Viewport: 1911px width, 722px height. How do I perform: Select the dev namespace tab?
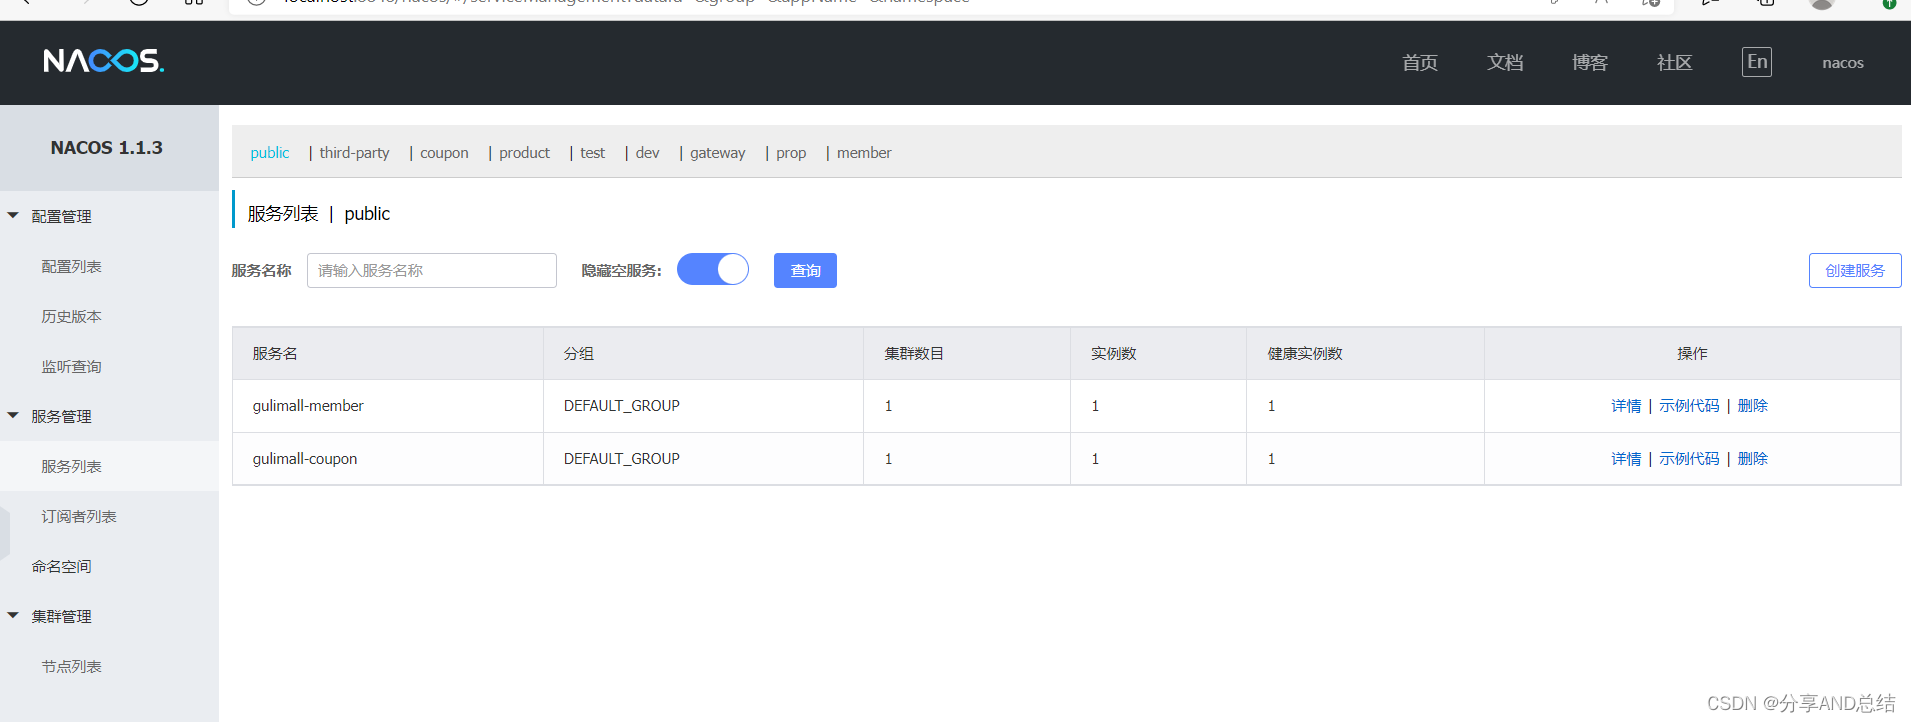[x=648, y=153]
